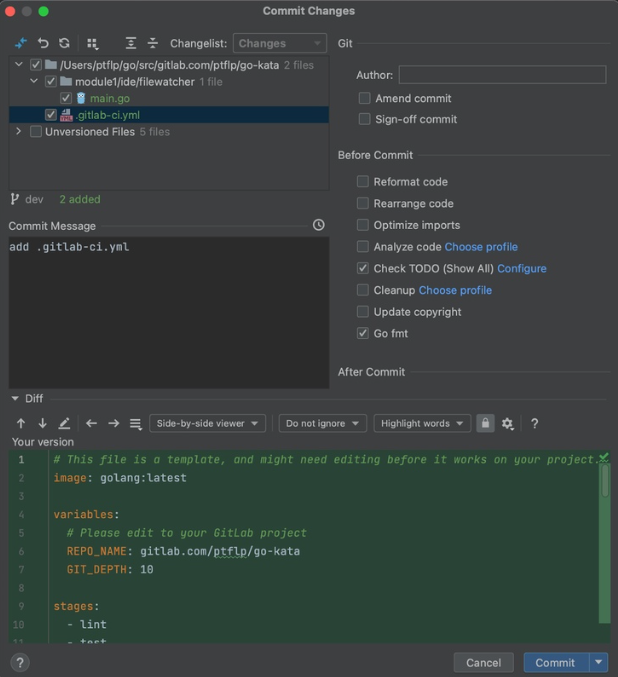Toggle the diff scroll lock icon
This screenshot has width=618, height=677.
(485, 423)
